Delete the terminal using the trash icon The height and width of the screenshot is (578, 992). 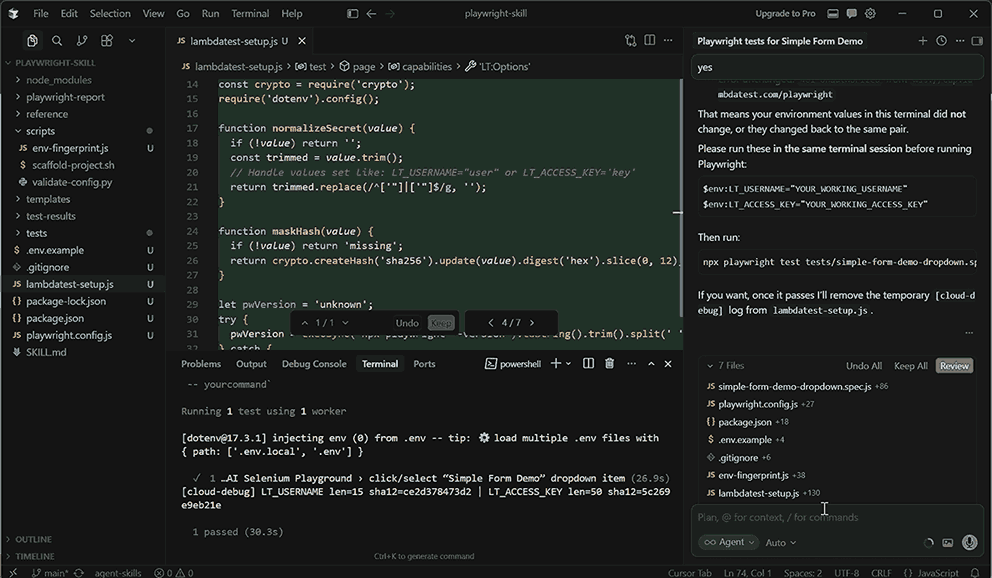click(x=610, y=364)
